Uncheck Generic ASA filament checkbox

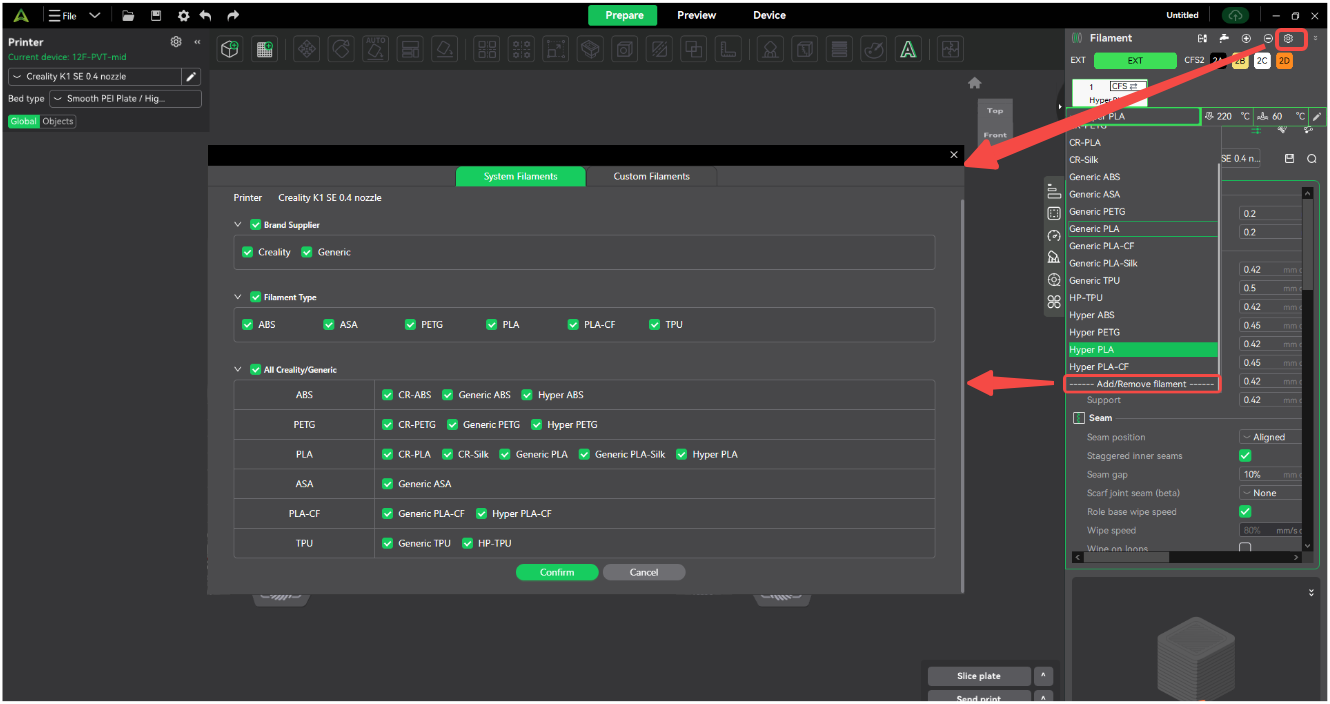(387, 484)
